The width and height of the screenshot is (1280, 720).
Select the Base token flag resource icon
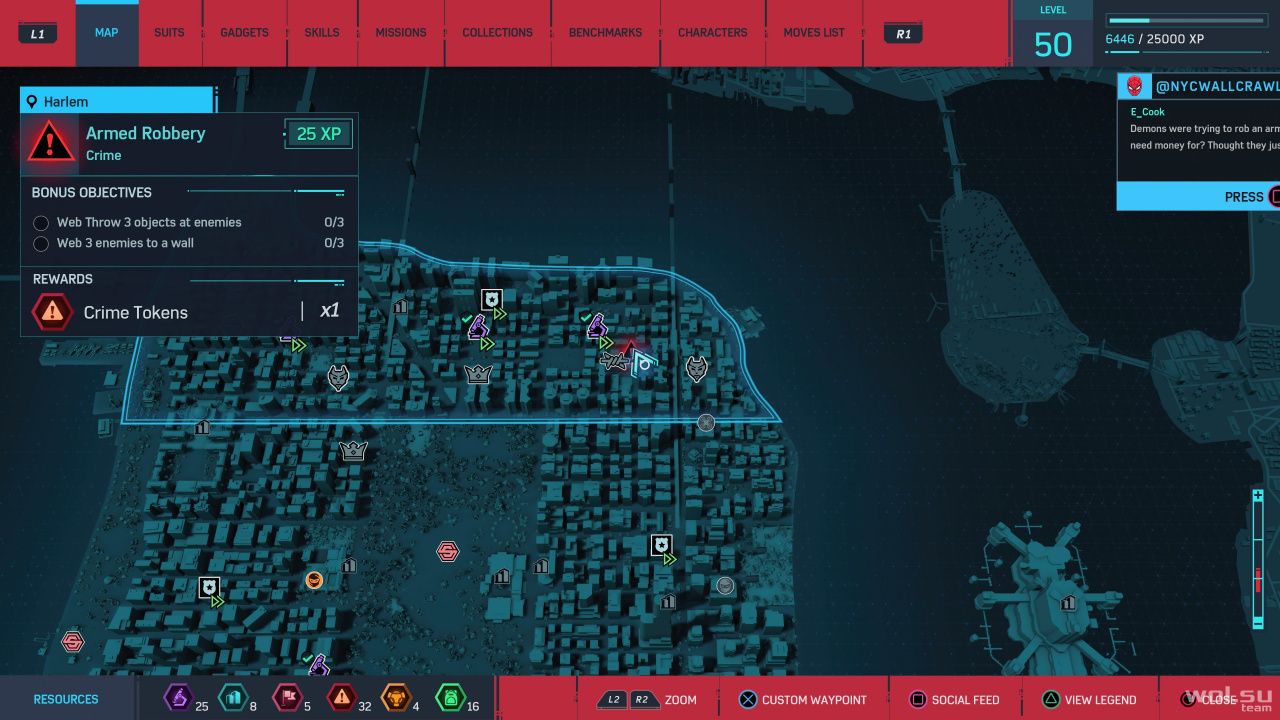[286, 698]
